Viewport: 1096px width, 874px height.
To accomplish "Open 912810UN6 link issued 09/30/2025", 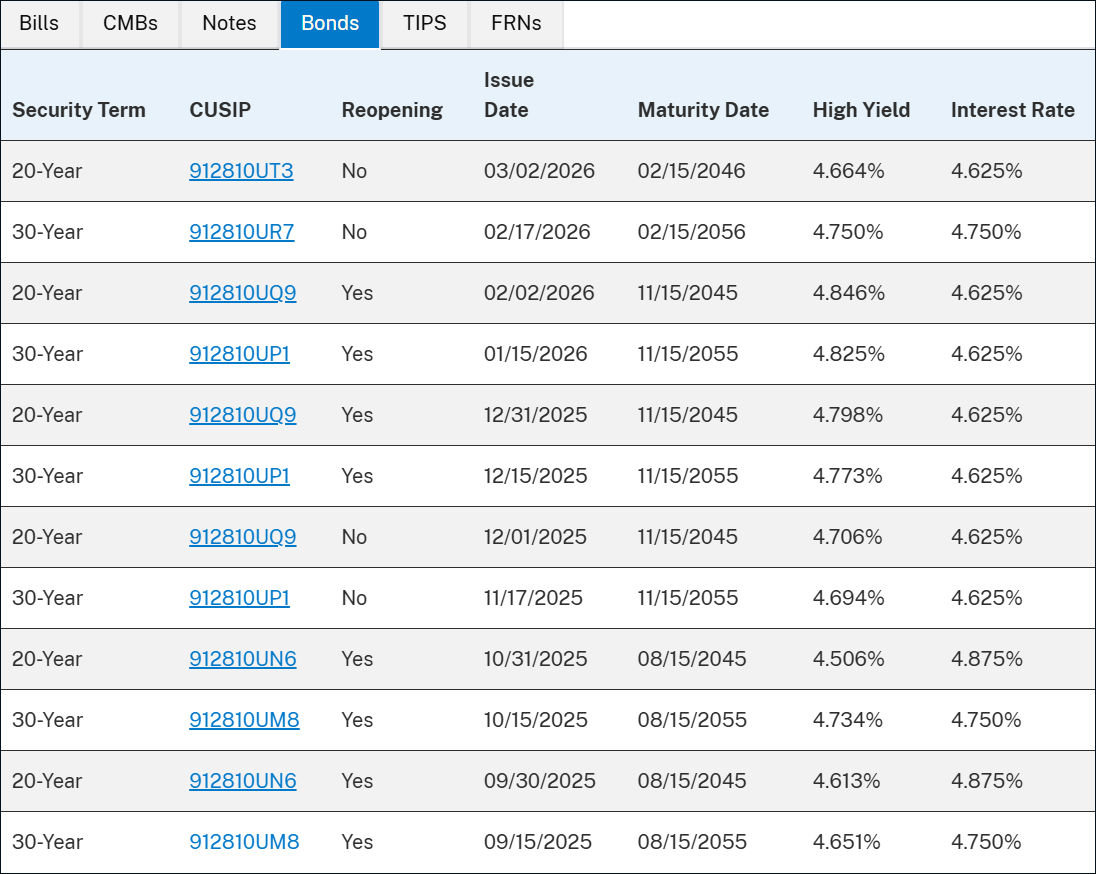I will click(x=242, y=781).
